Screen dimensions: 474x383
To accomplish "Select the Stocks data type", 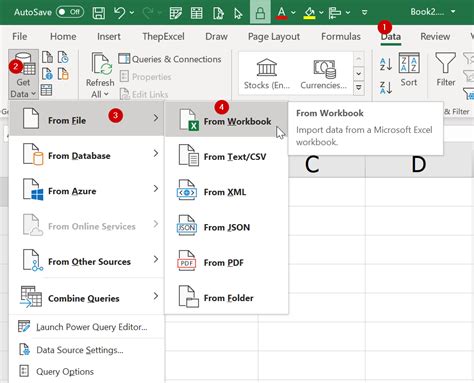I will [x=267, y=74].
